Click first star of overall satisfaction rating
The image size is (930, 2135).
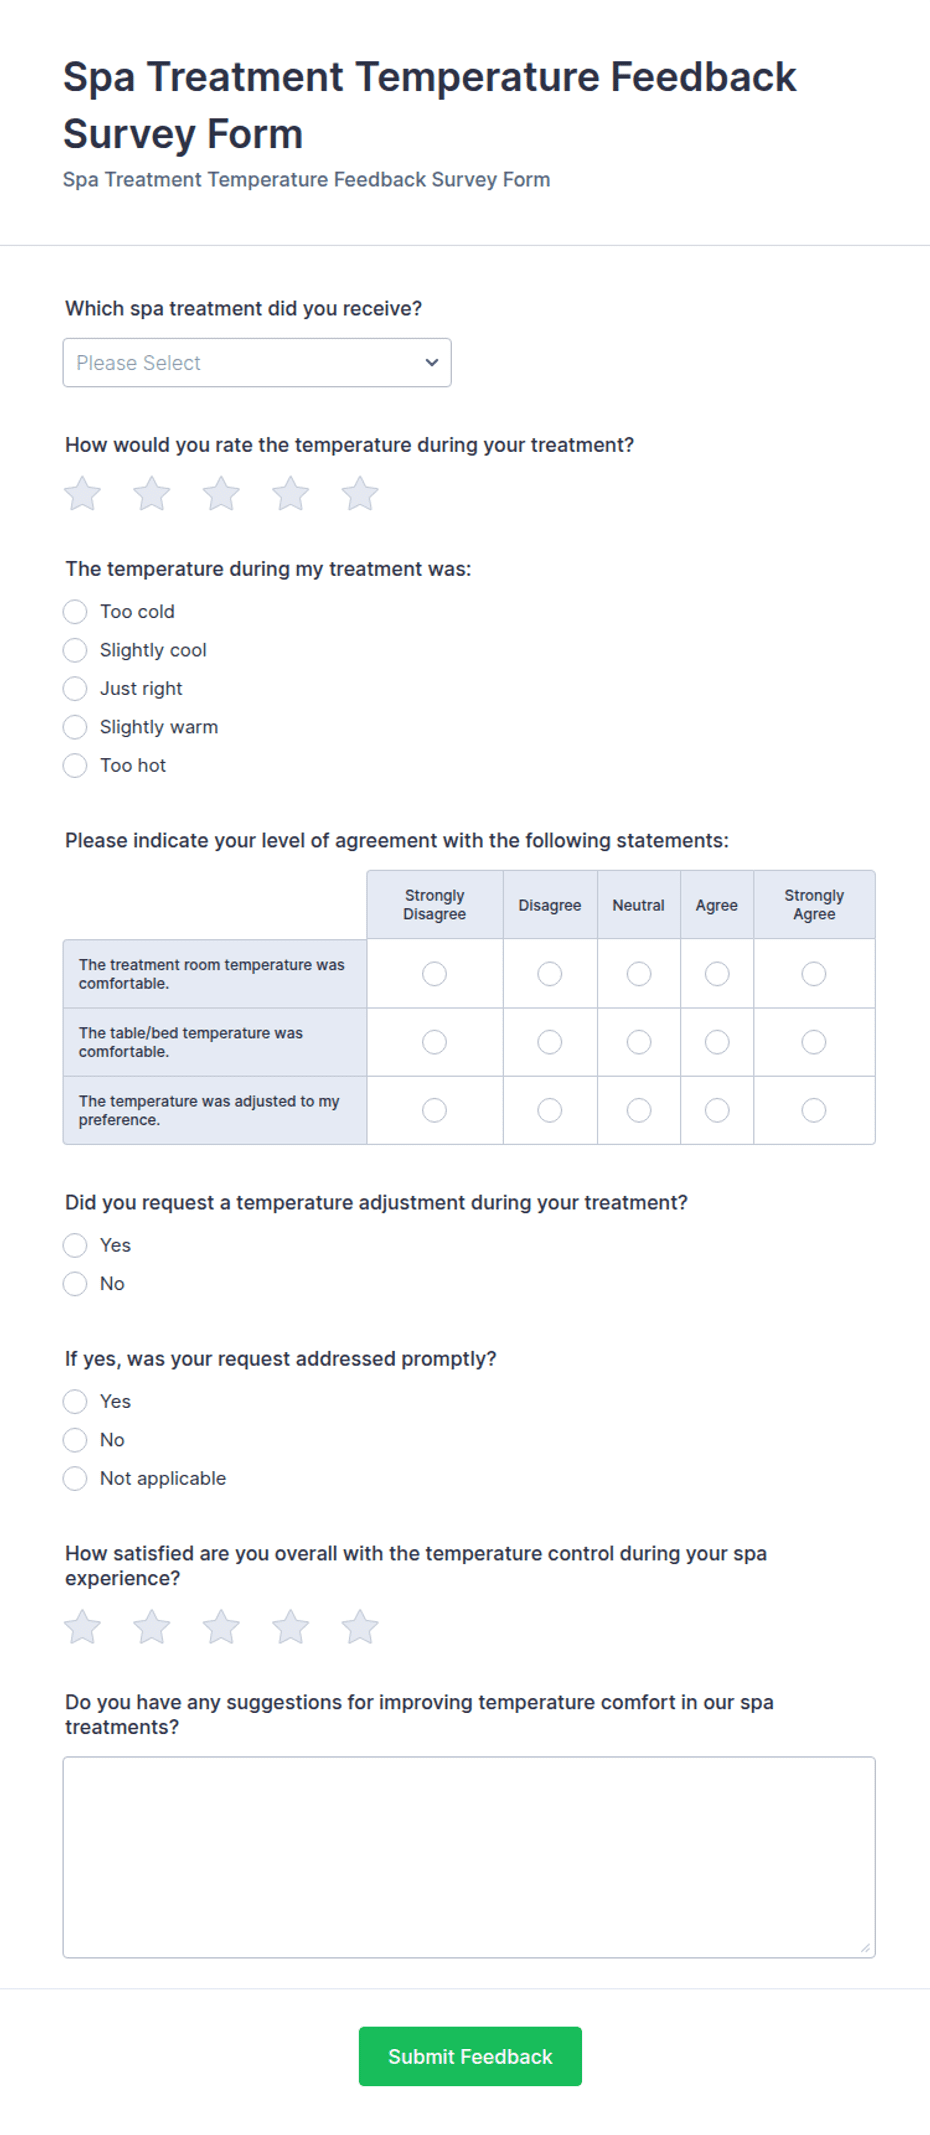click(82, 1627)
